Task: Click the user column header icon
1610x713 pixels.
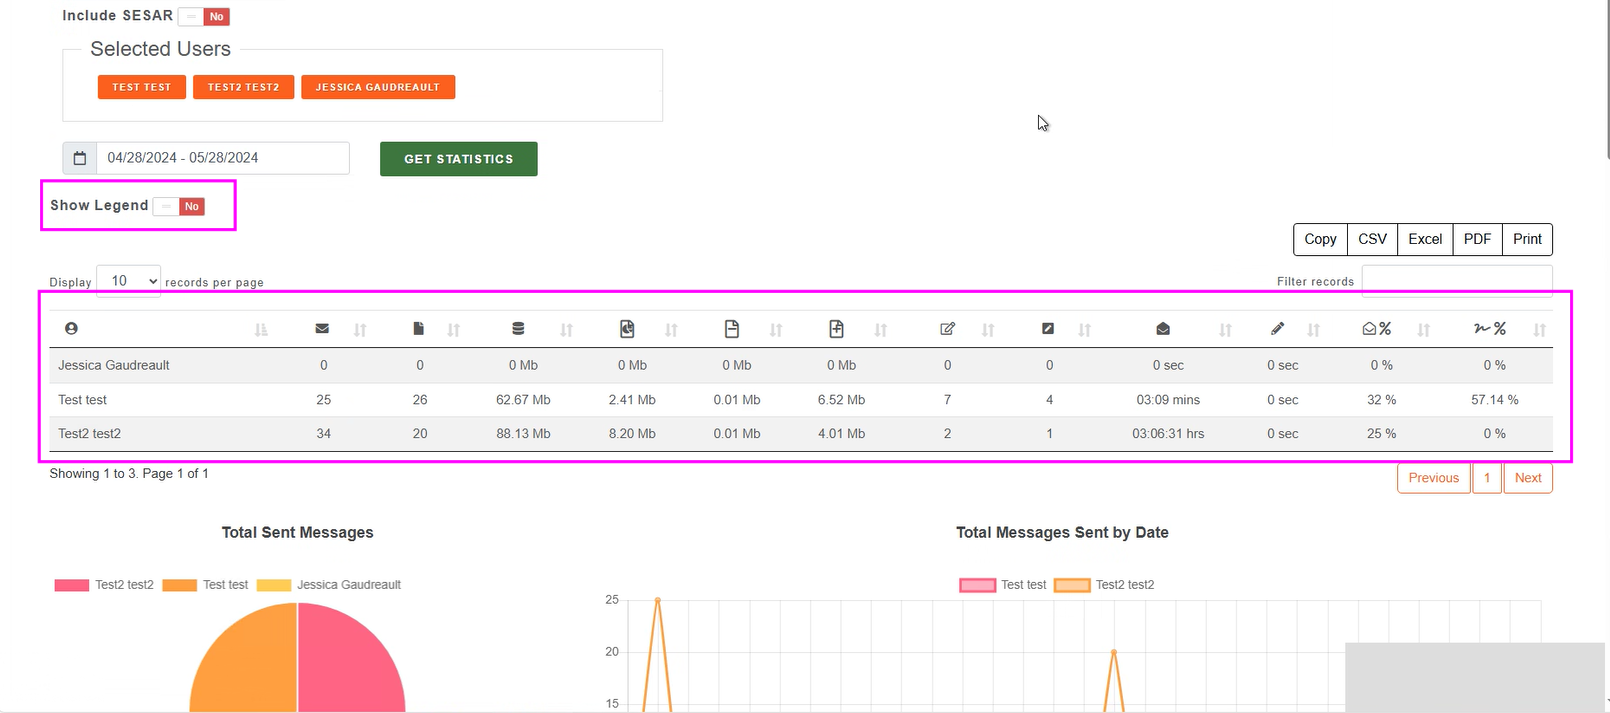Action: (71, 328)
